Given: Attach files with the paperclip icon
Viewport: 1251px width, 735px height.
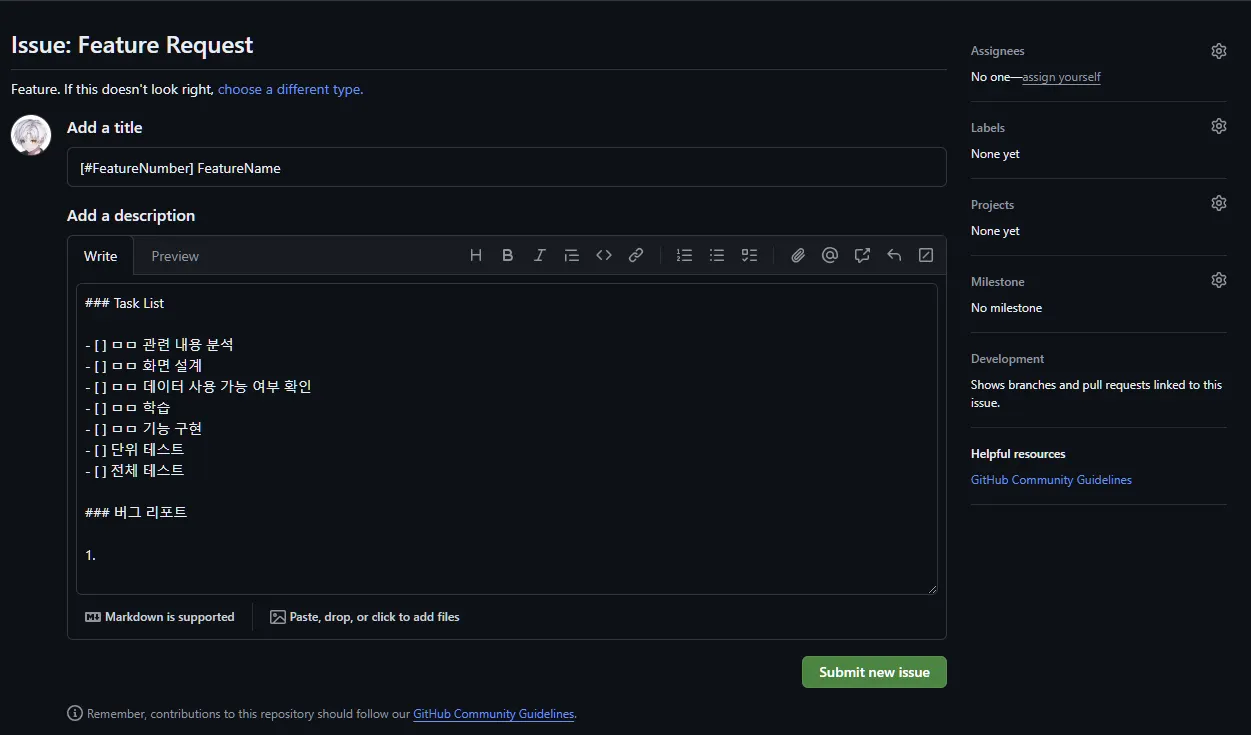Looking at the screenshot, I should pos(798,256).
